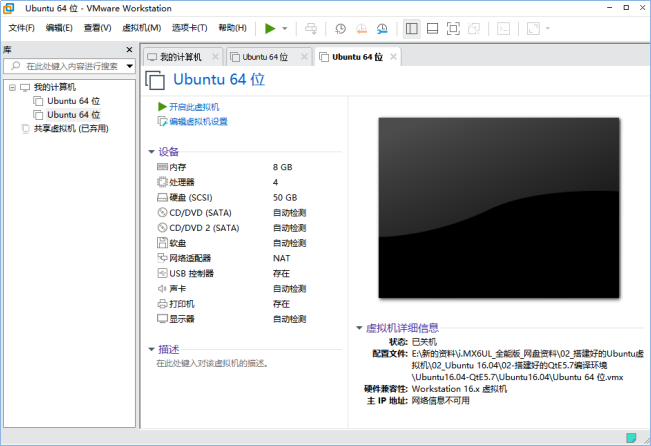Click the full screen mode icon
This screenshot has width=651, height=446.
[x=453, y=28]
